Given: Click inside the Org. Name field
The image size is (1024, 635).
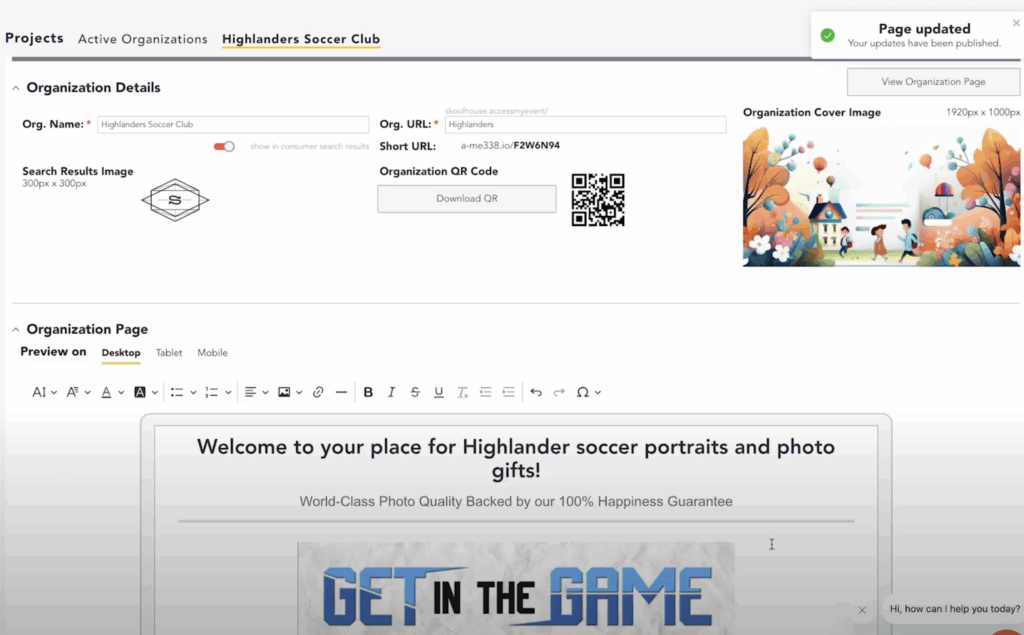Looking at the screenshot, I should point(233,124).
